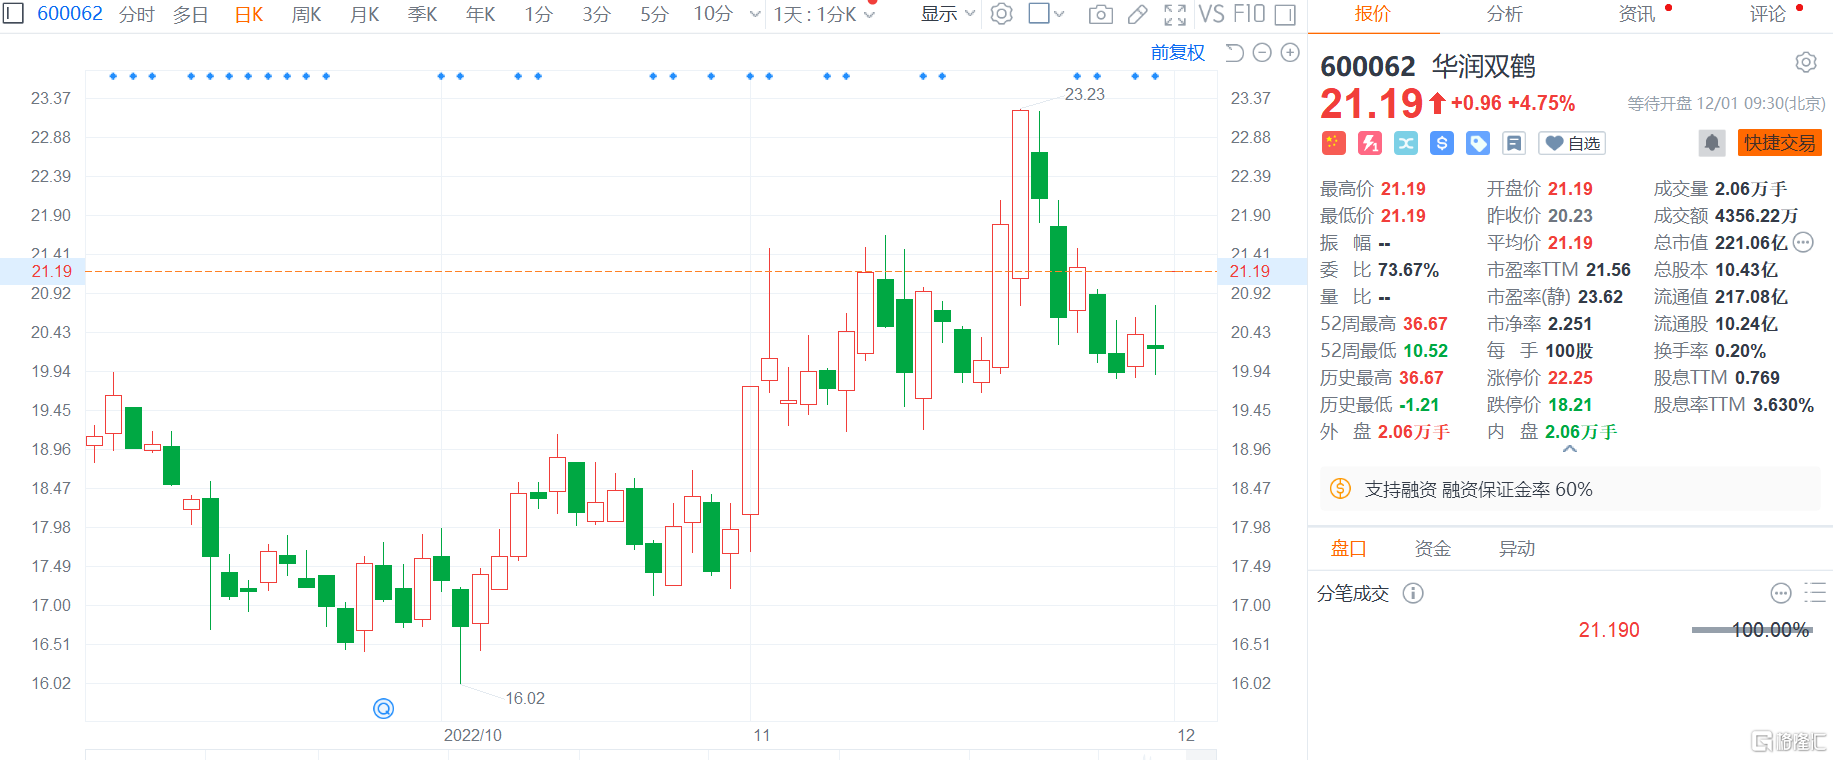Viewport: 1834px width, 760px height.
Task: Select 日K daily candlestick period
Action: [x=249, y=14]
